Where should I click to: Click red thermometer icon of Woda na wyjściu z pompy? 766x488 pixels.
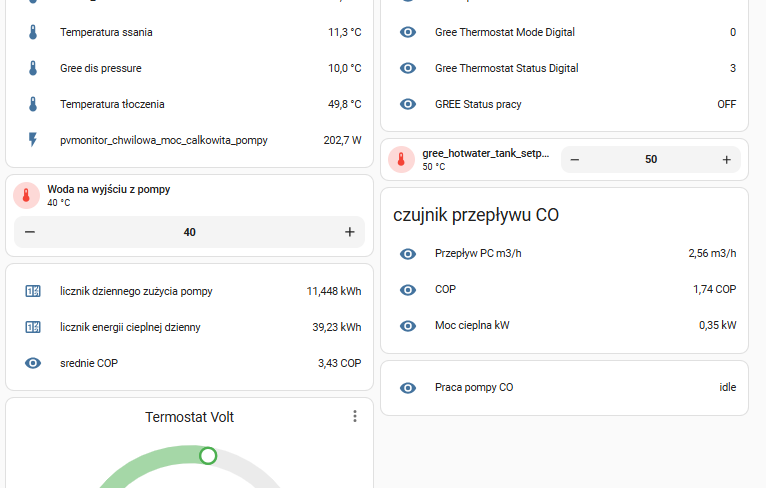click(x=26, y=195)
